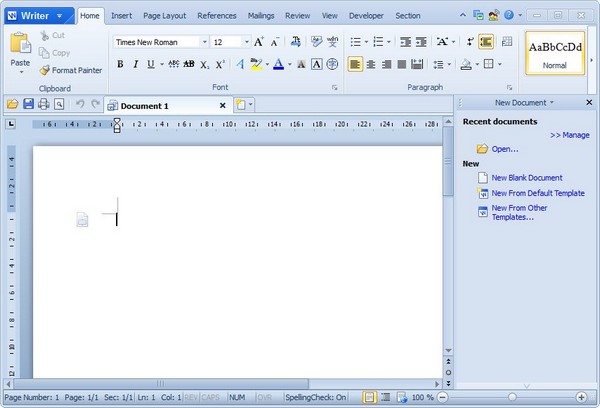Apply strikethrough with AB icon
Image resolution: width=600 pixels, height=408 pixels.
[189, 64]
